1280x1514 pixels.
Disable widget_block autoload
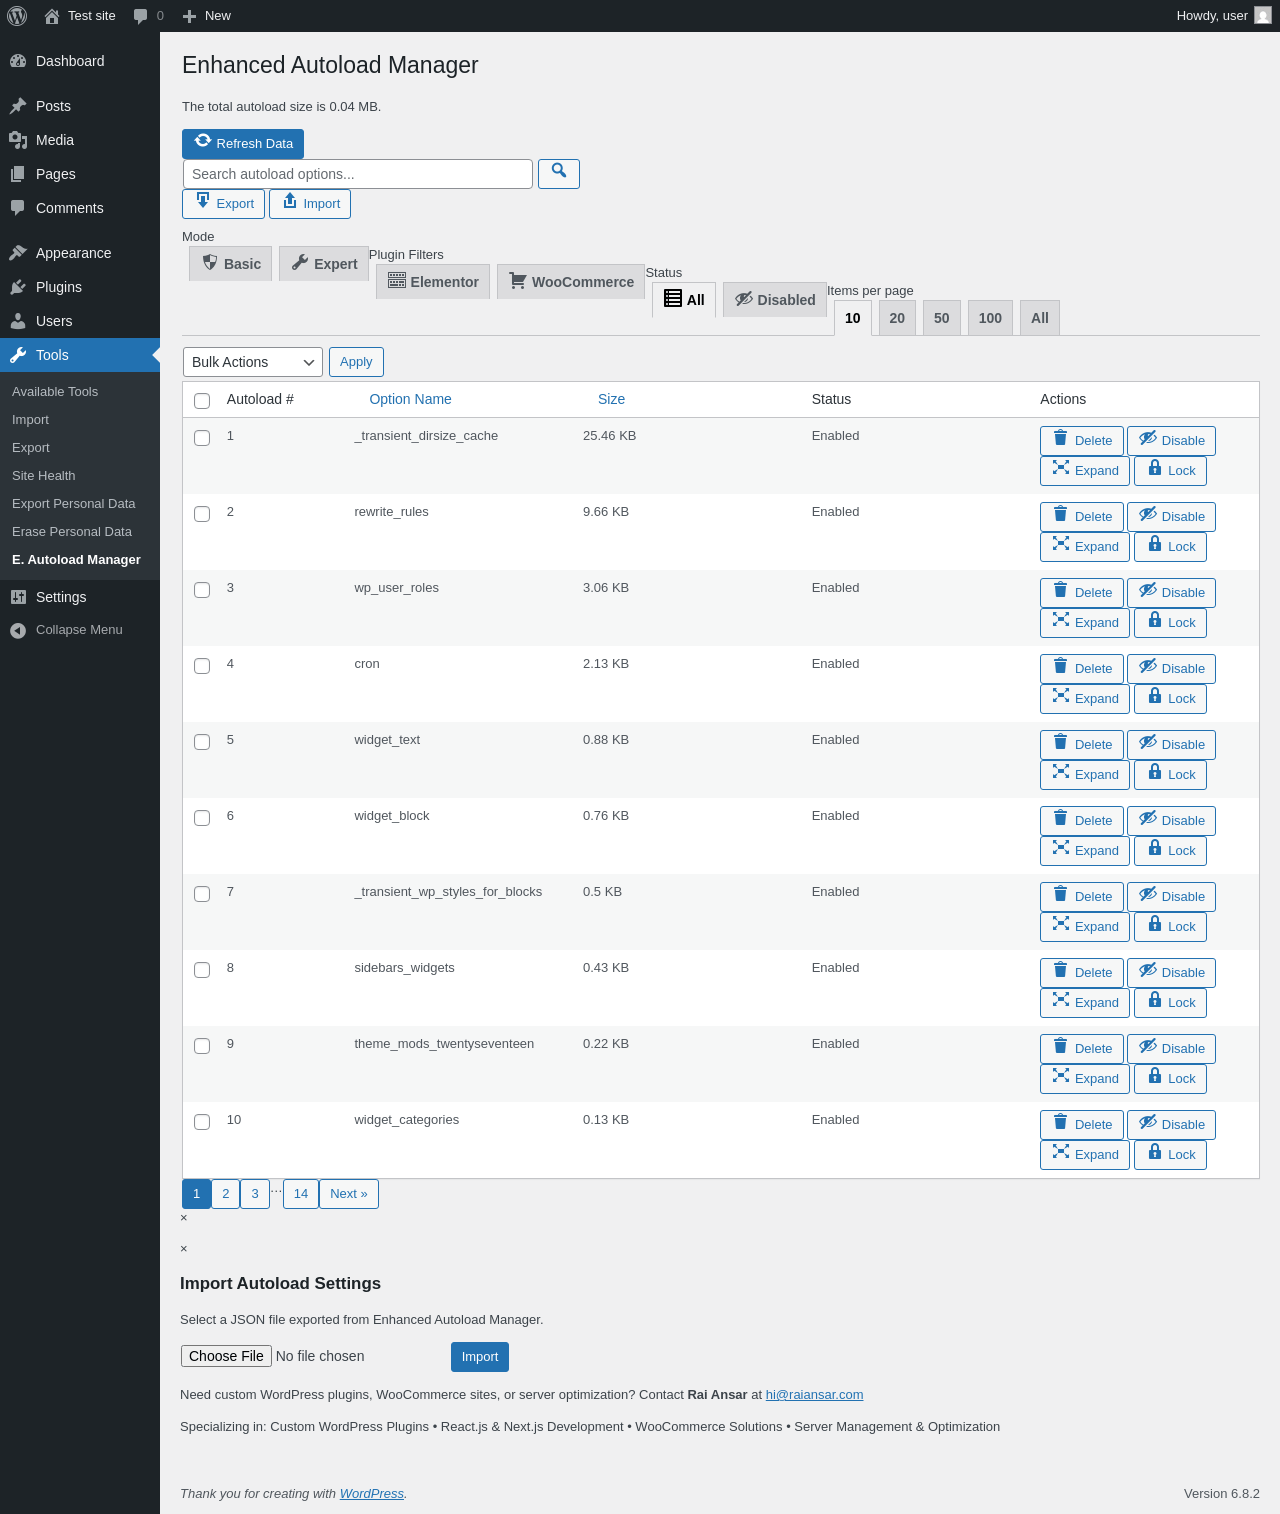tap(1171, 821)
